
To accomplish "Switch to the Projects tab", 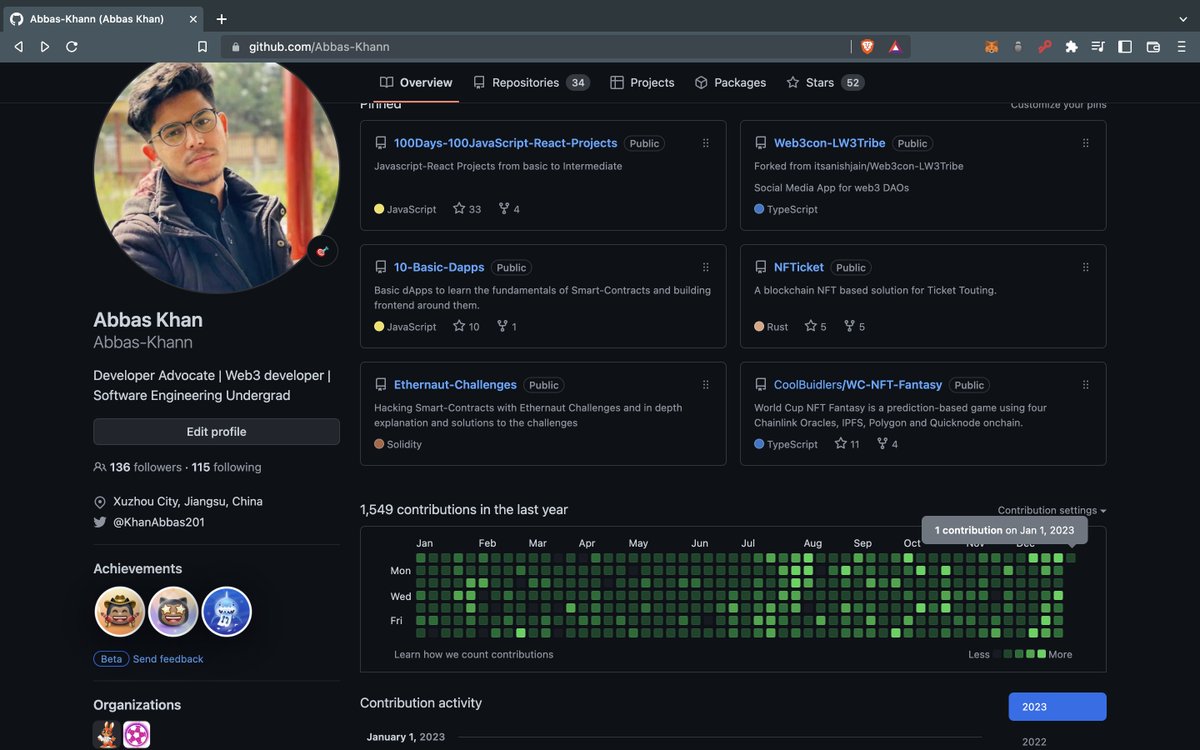I will coord(642,82).
